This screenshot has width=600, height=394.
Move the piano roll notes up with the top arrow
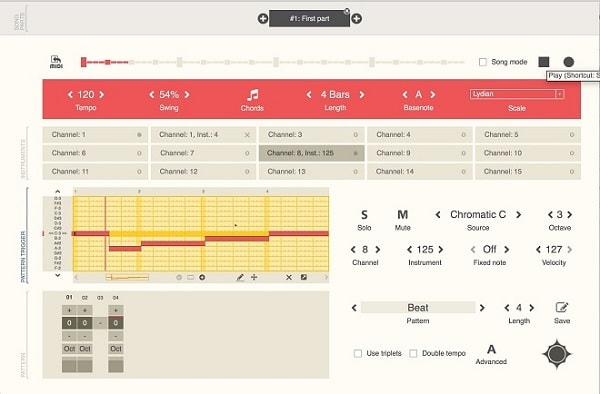click(x=57, y=191)
